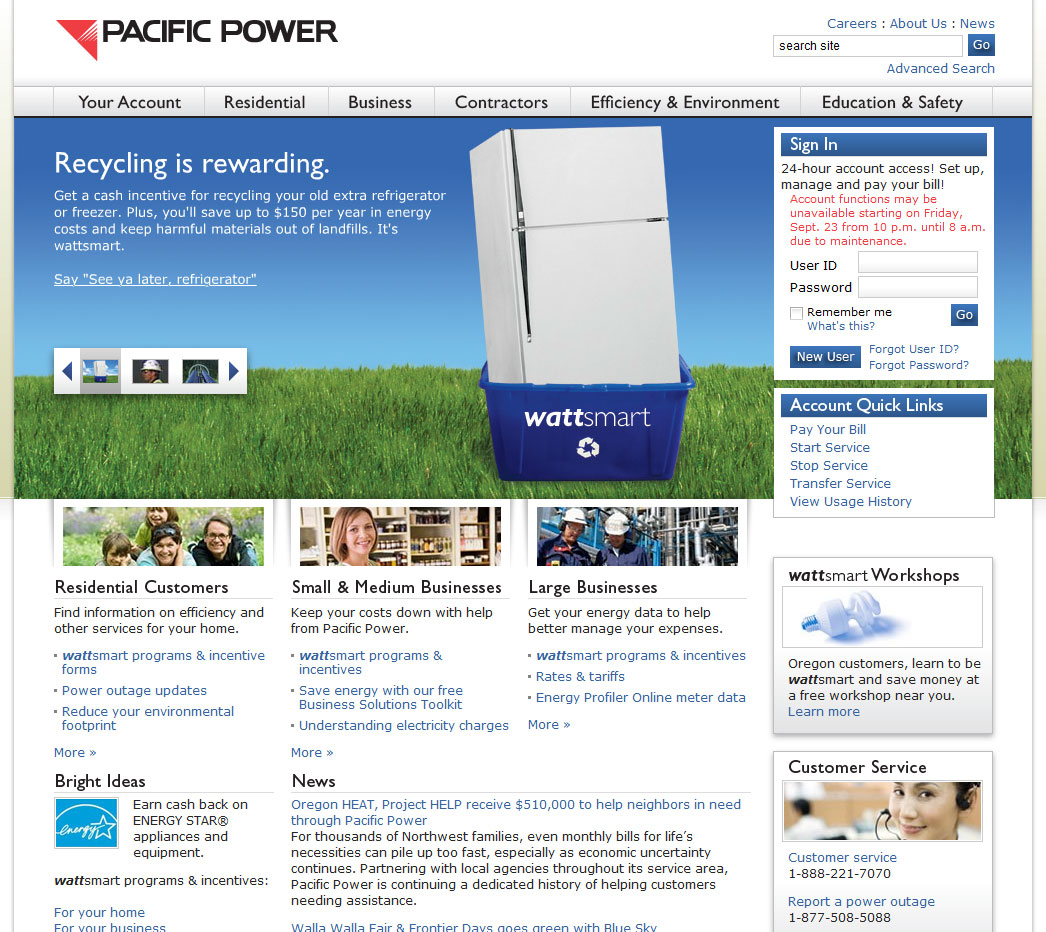
Task: Click More » under Small & Medium Businesses
Action: tap(312, 753)
